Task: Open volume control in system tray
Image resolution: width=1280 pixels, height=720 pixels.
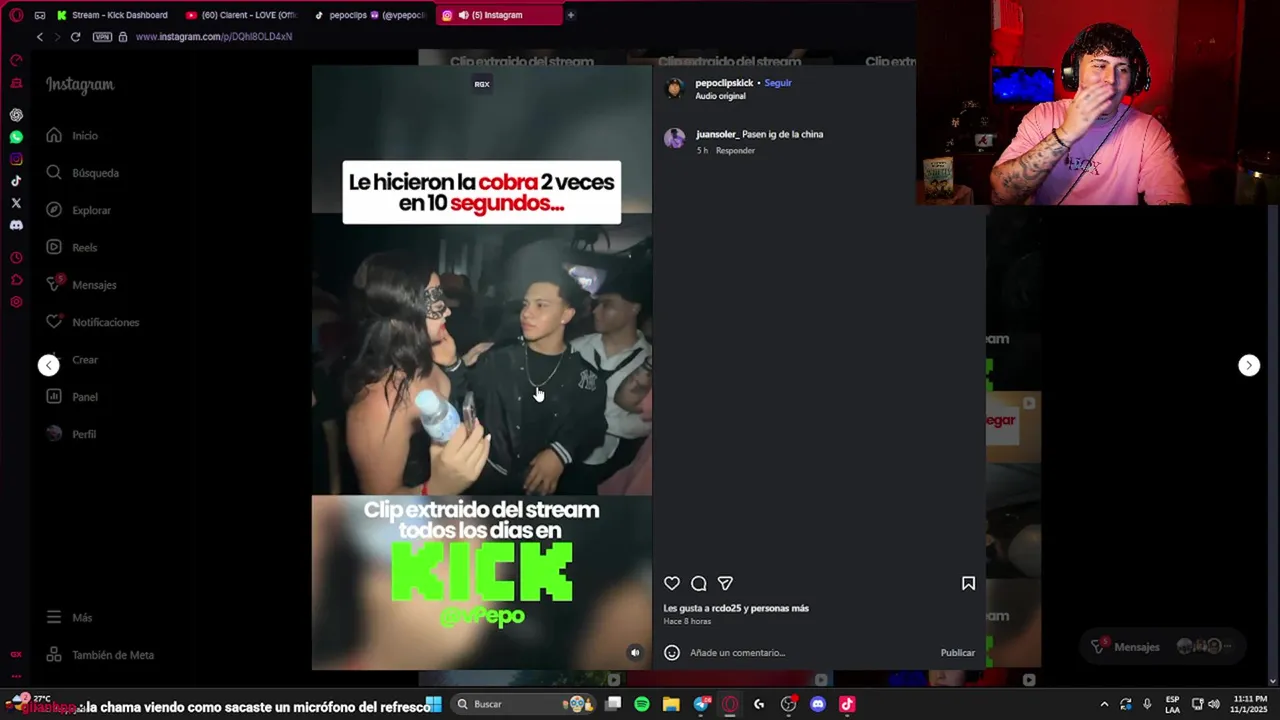Action: point(1213,704)
